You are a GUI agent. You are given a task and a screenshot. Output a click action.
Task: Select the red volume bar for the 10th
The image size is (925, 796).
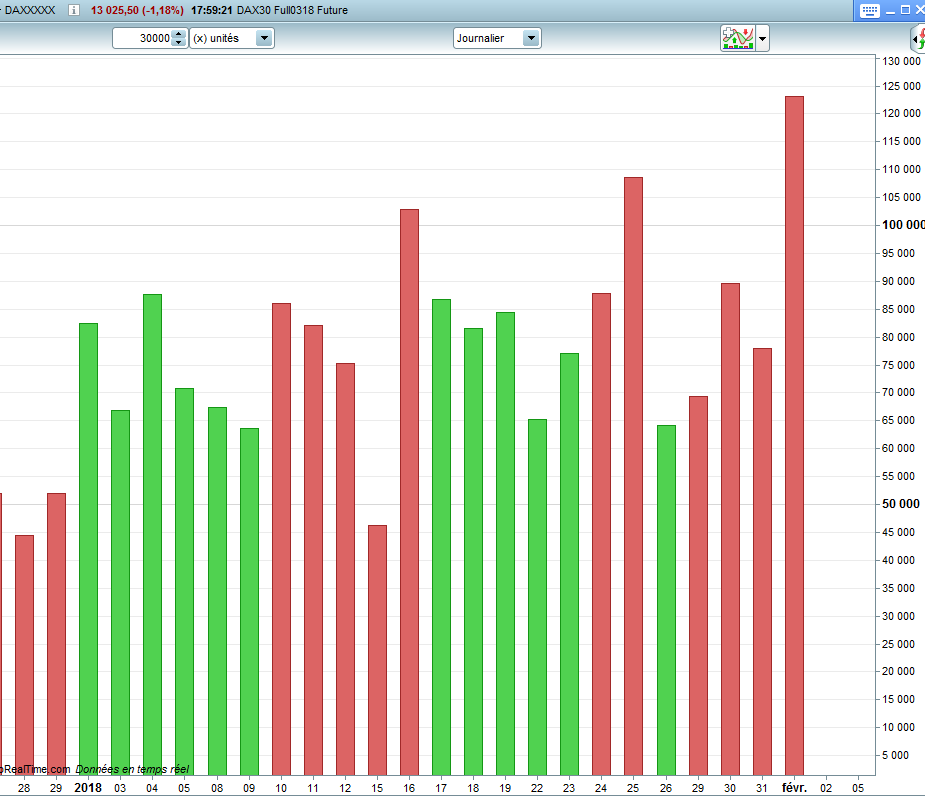coord(281,539)
